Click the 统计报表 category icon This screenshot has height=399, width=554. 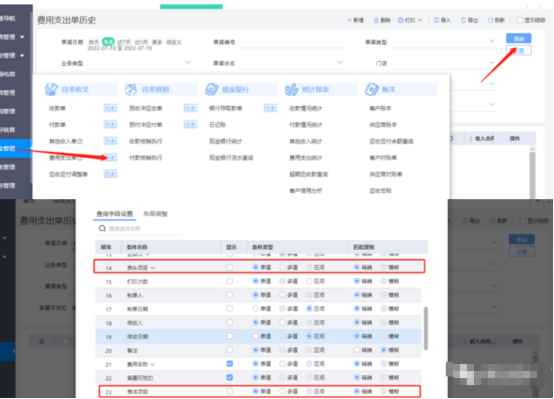[x=292, y=89]
